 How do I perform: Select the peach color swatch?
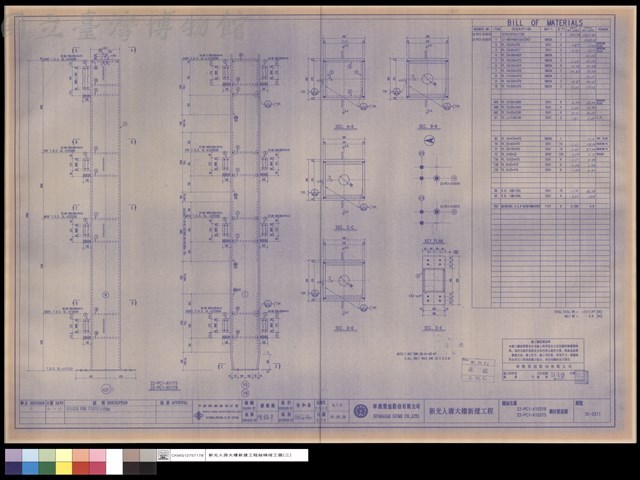[x=80, y=456]
